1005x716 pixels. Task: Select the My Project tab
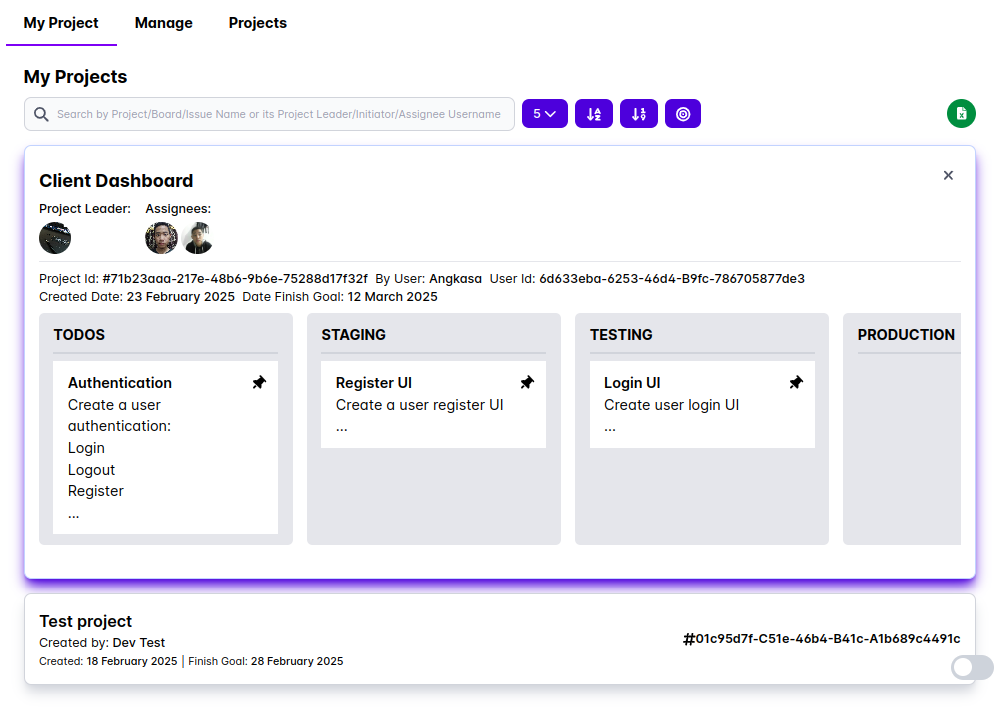[x=61, y=23]
